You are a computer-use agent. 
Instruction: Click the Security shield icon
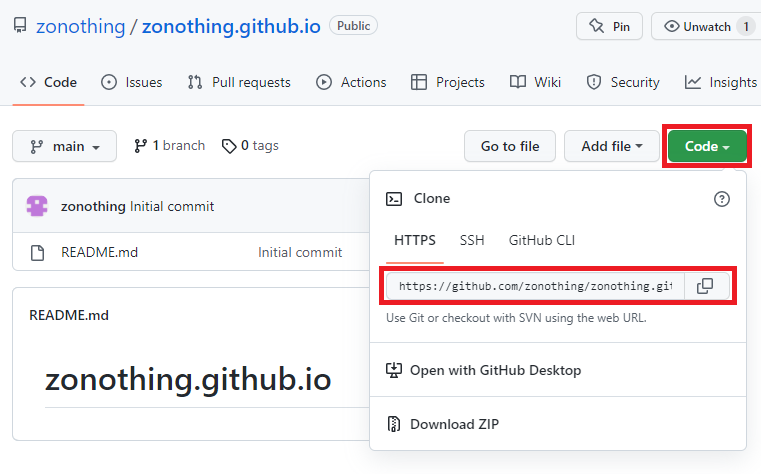click(x=594, y=82)
